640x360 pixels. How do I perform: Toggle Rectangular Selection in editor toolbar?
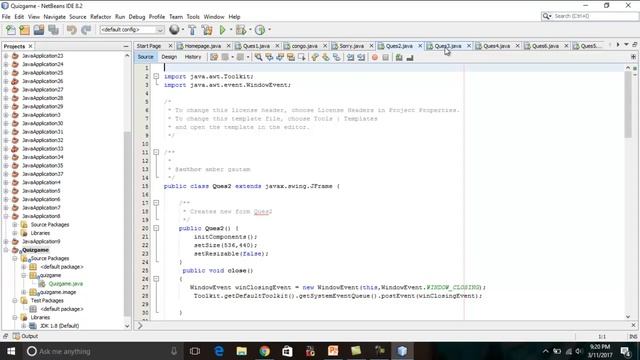(x=302, y=58)
